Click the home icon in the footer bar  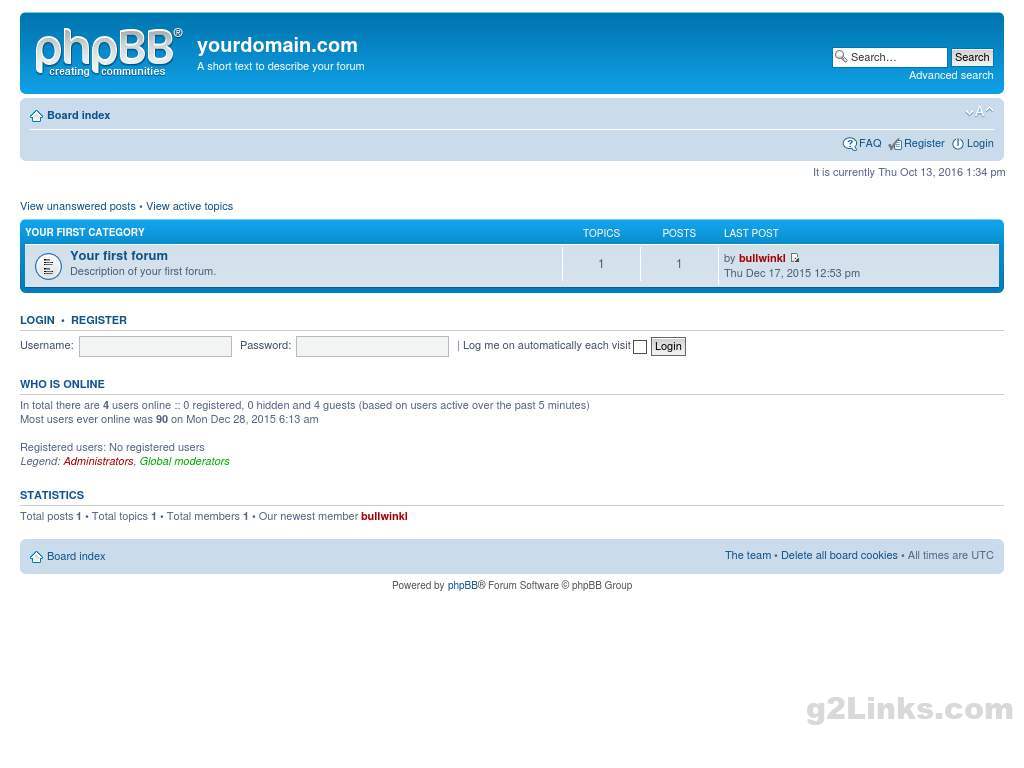tap(37, 556)
